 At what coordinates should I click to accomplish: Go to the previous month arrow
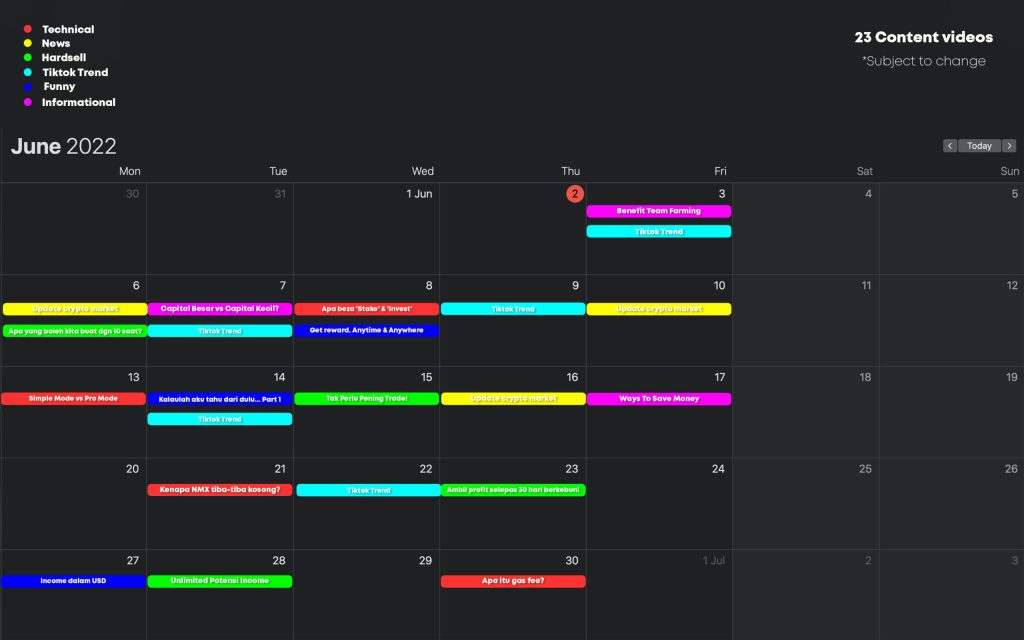pos(950,146)
